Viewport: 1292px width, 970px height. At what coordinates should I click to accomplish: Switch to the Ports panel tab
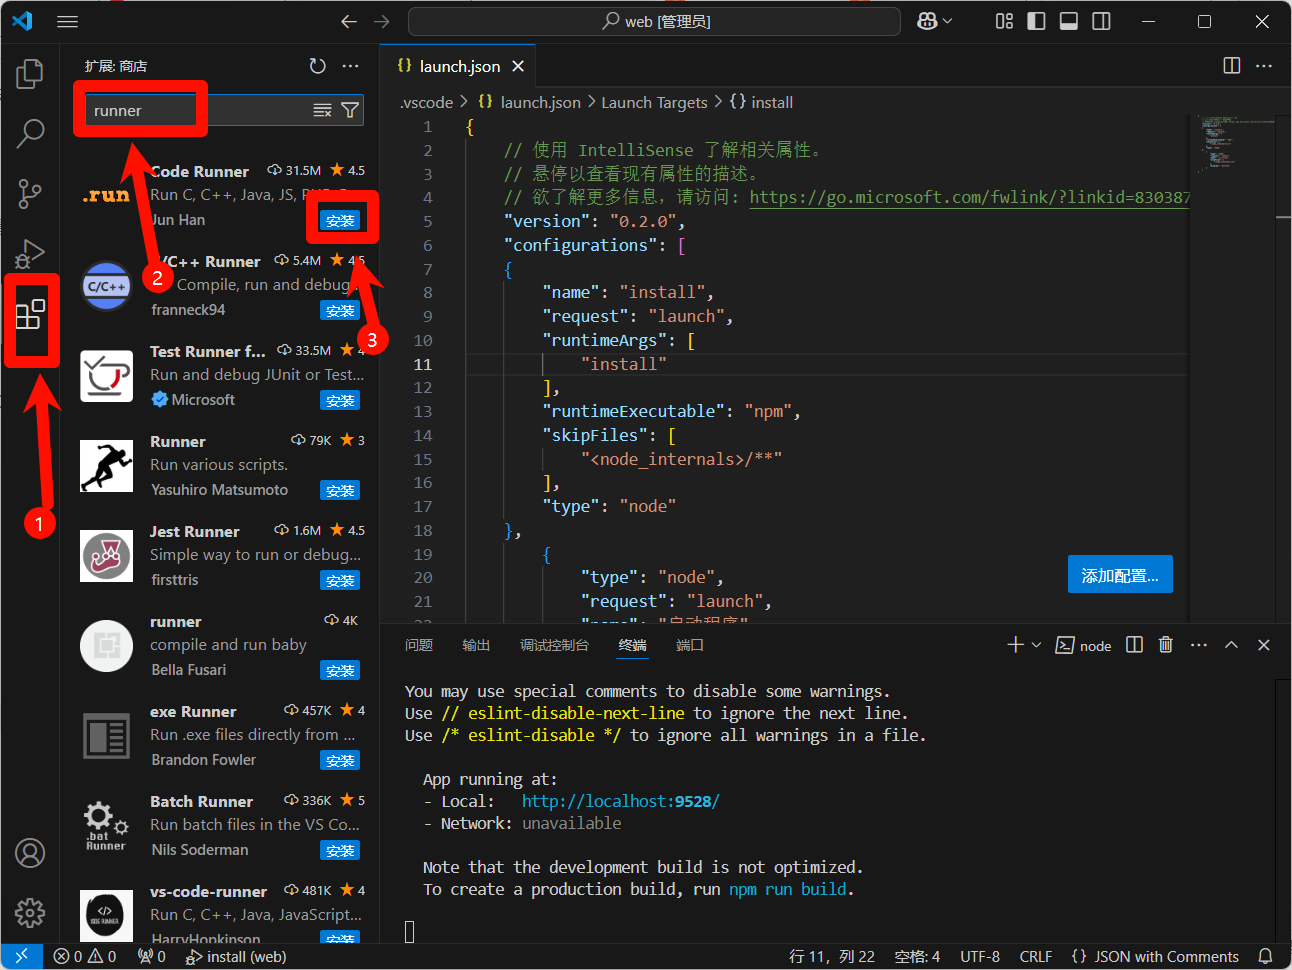coord(690,645)
